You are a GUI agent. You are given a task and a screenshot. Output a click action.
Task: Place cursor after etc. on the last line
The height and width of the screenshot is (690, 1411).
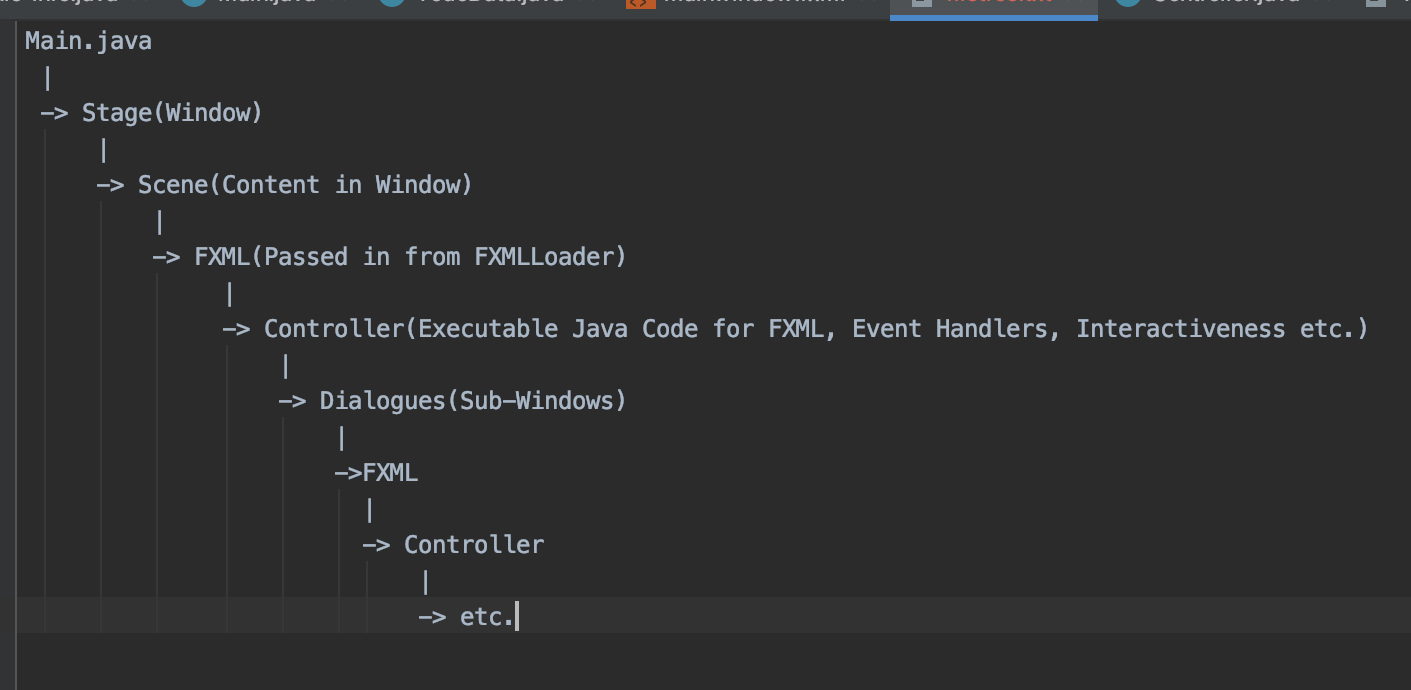point(516,617)
